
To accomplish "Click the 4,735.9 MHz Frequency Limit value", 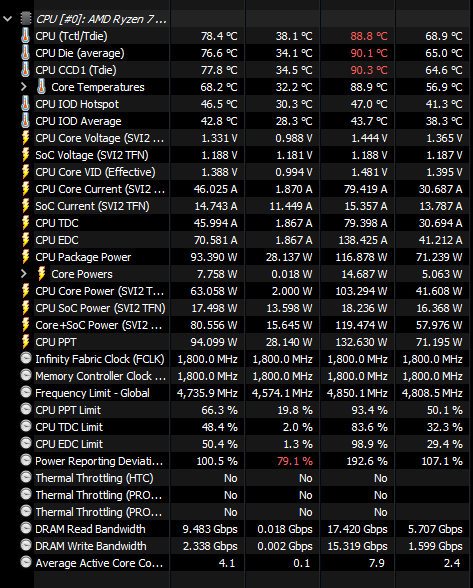I will (x=207, y=393).
